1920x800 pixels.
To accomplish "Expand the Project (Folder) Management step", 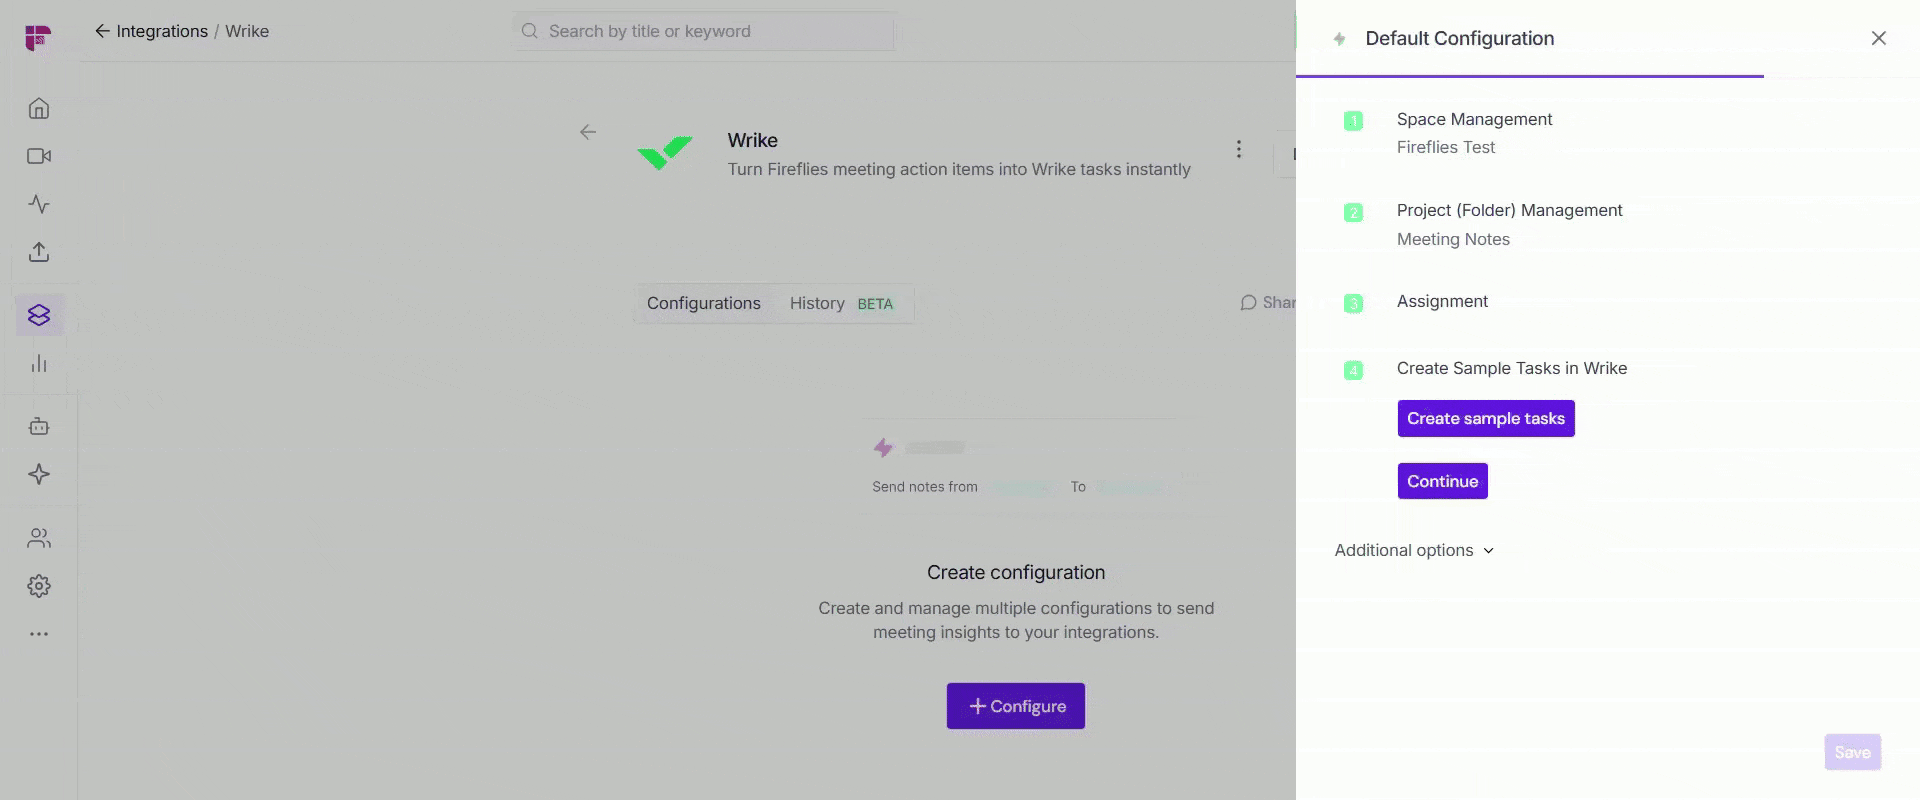I will pyautogui.click(x=1509, y=211).
